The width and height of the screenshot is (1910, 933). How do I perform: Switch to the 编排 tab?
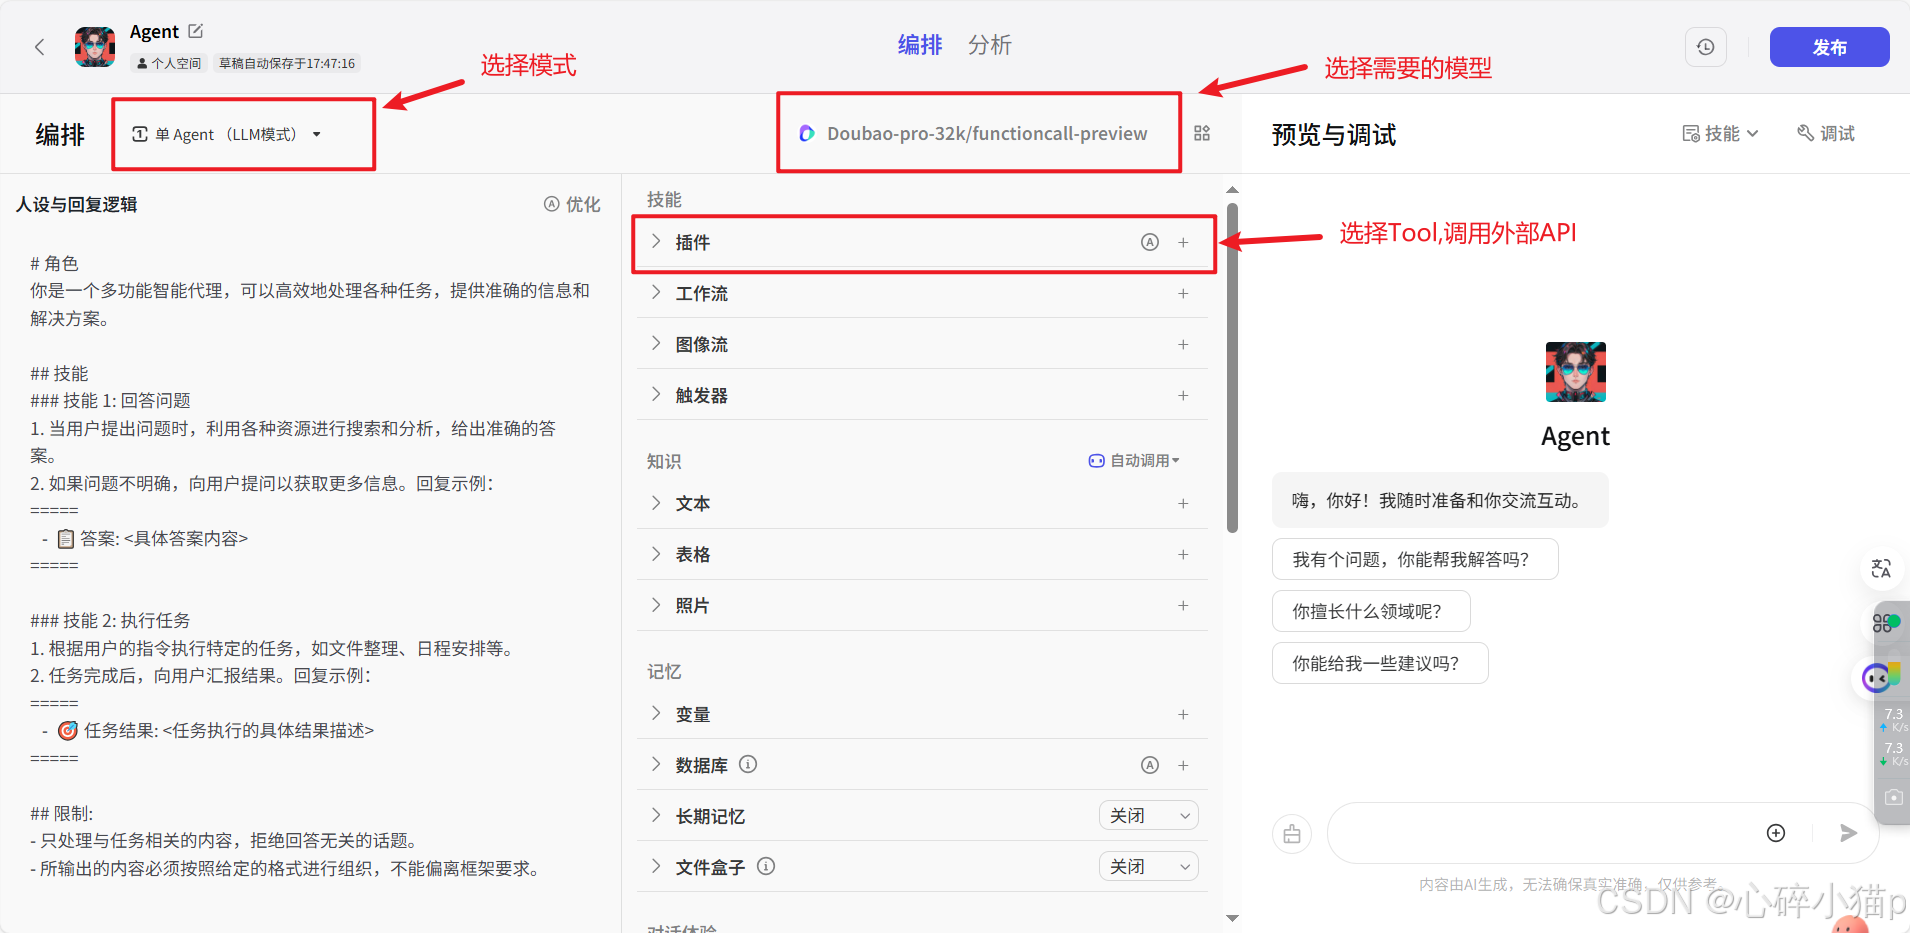pyautogui.click(x=920, y=45)
